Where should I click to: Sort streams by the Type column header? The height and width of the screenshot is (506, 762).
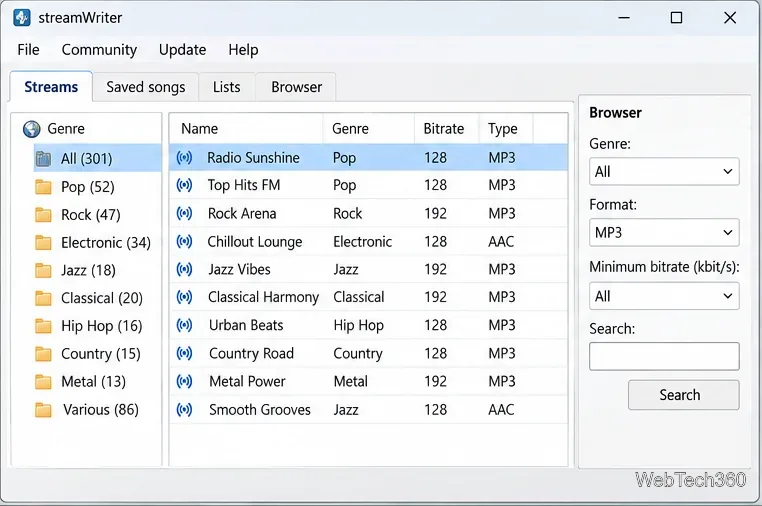(506, 129)
